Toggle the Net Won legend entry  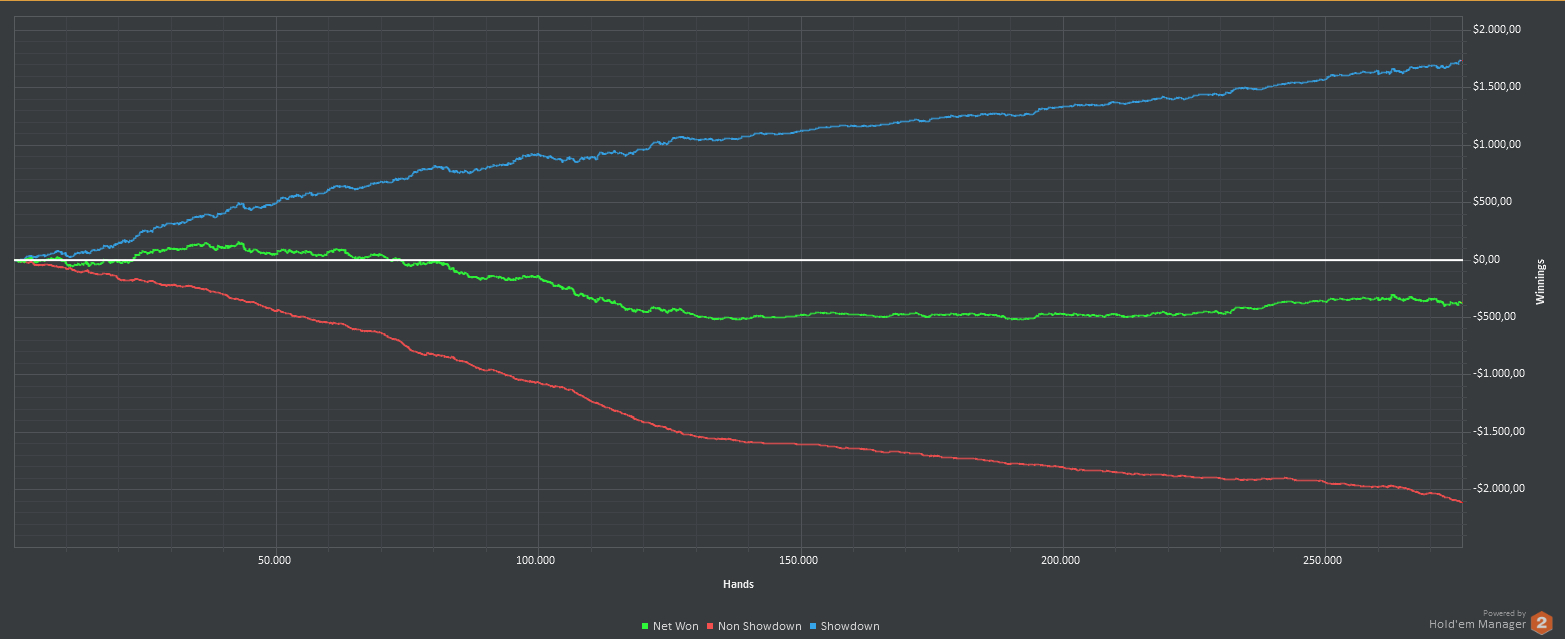point(669,626)
